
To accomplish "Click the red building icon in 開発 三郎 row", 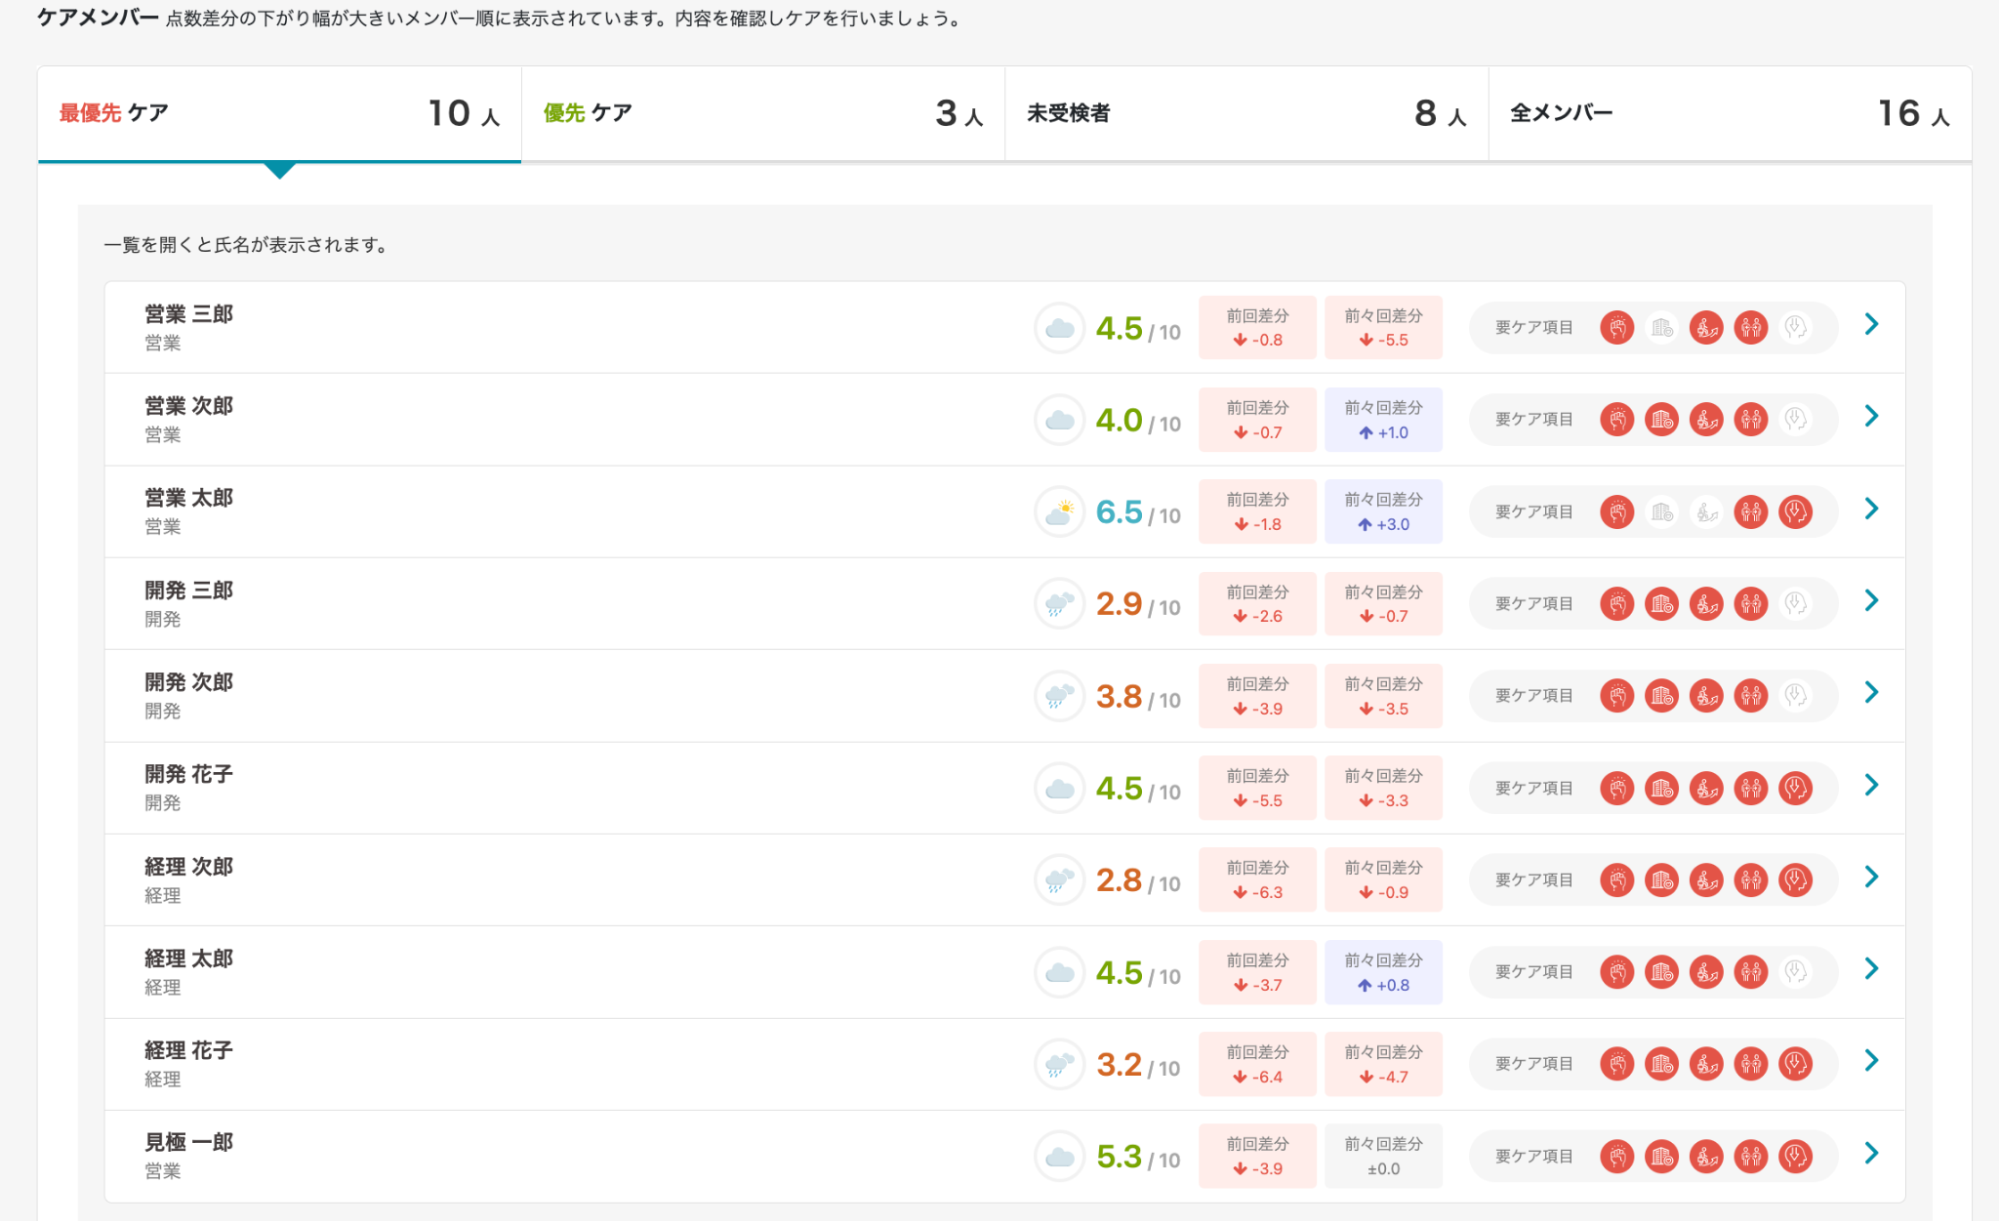I will click(1661, 604).
